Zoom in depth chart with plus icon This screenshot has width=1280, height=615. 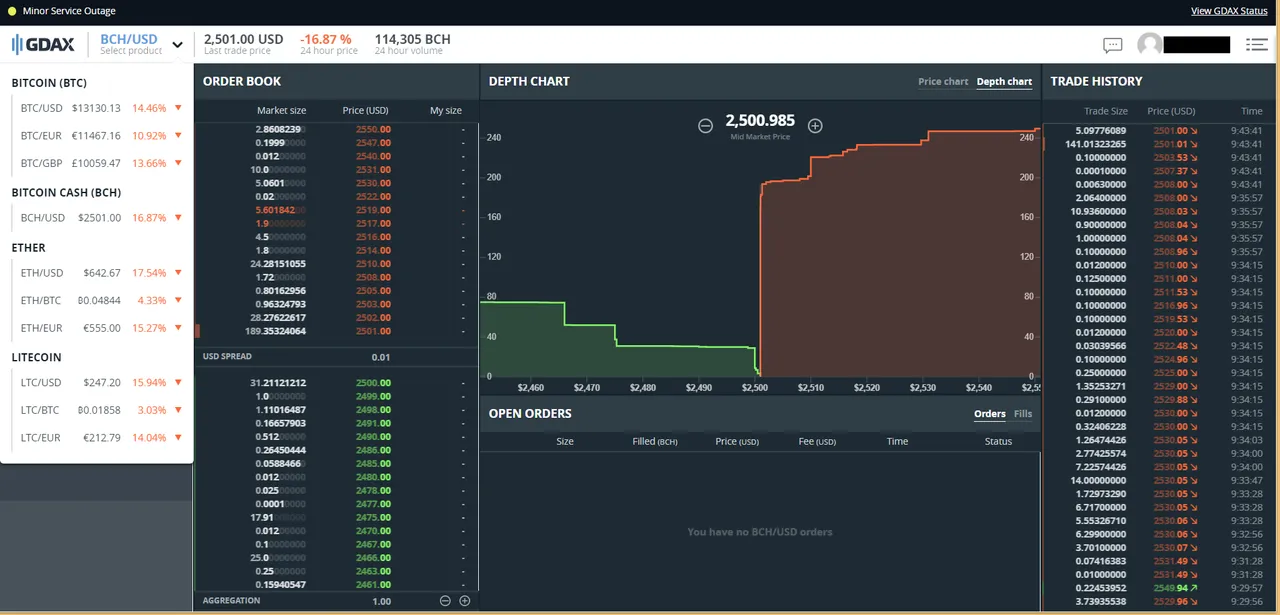pyautogui.click(x=815, y=126)
